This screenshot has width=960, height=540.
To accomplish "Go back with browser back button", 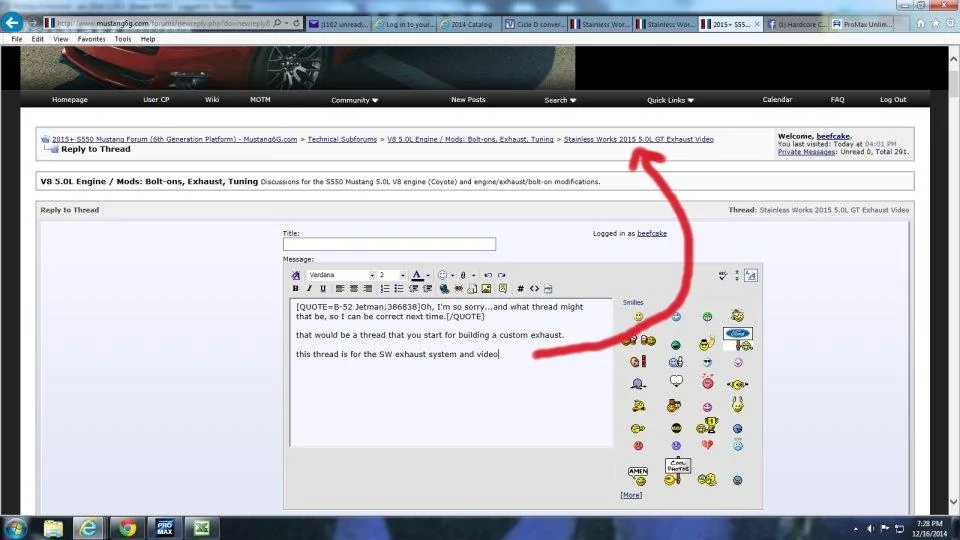I will tap(12, 23).
